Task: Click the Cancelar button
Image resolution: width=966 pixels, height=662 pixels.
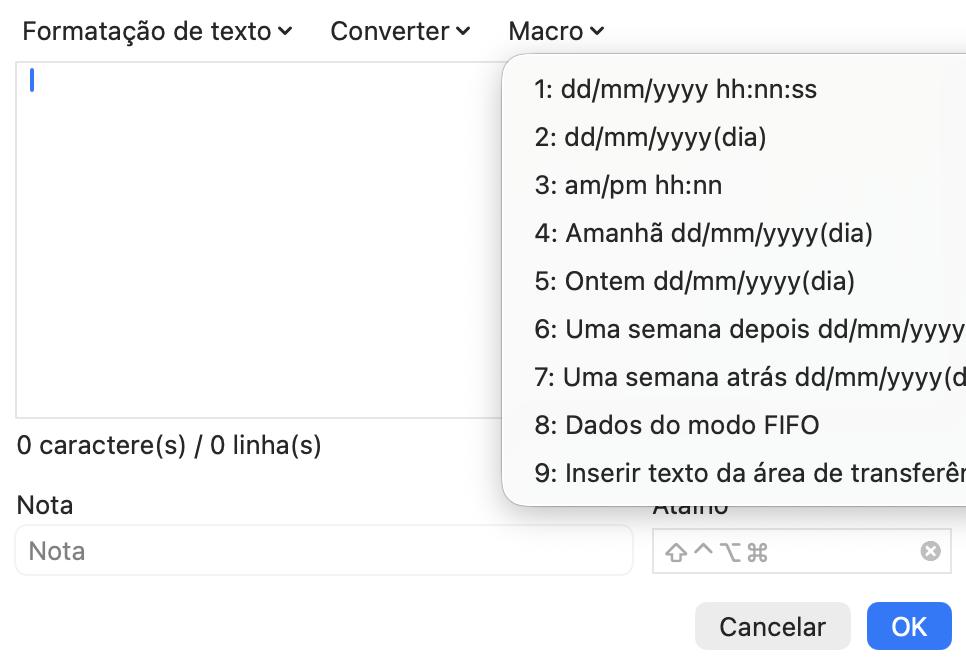Action: coord(773,626)
